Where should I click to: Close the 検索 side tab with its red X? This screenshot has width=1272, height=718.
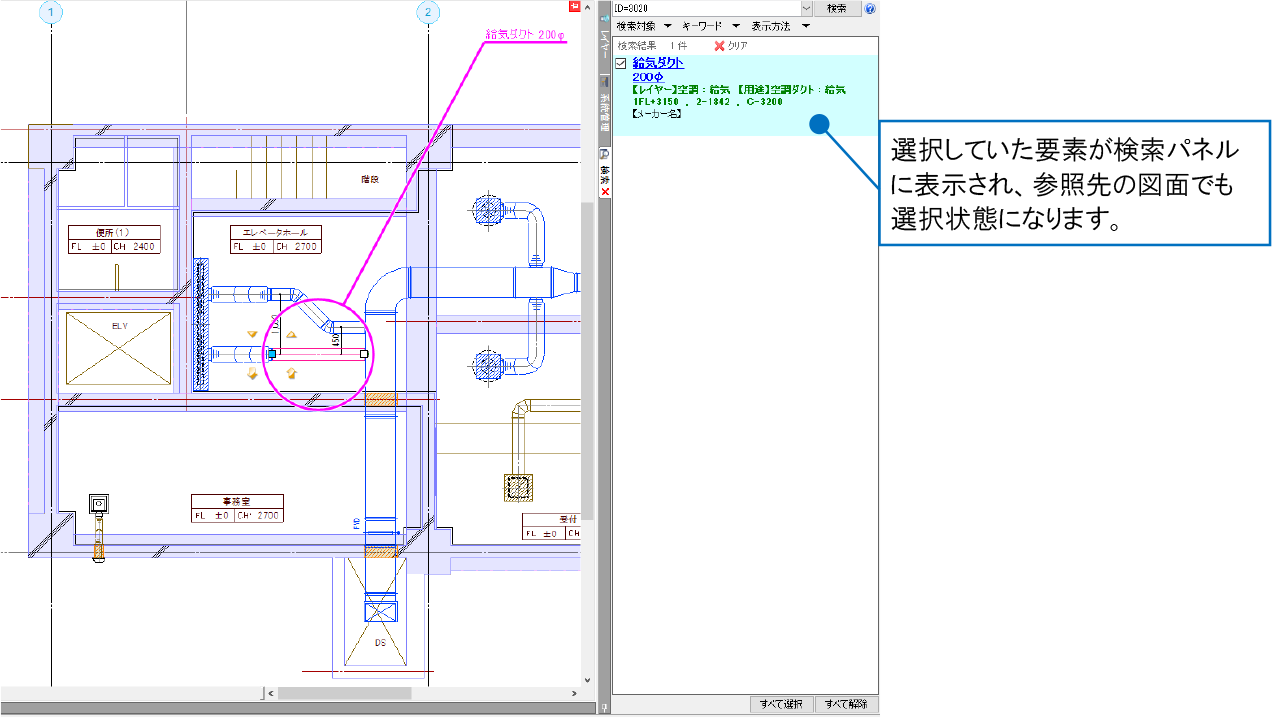pos(605,191)
